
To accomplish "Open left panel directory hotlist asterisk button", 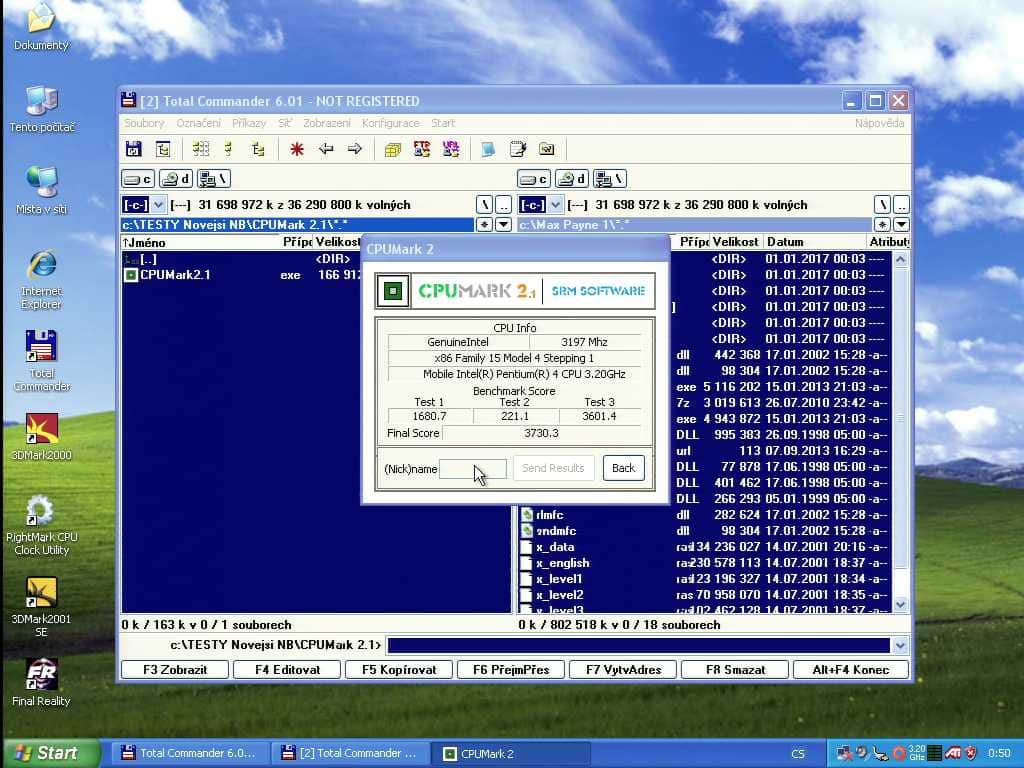I will (485, 225).
